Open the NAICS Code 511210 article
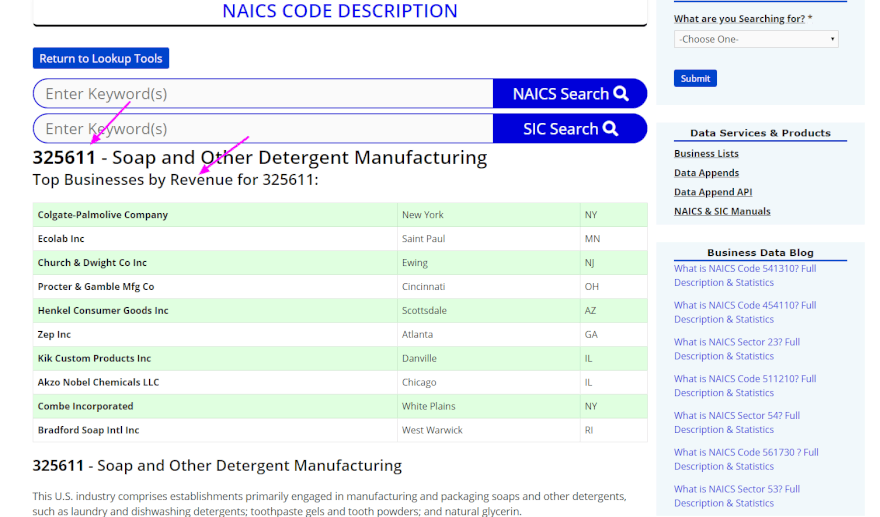 [744, 385]
